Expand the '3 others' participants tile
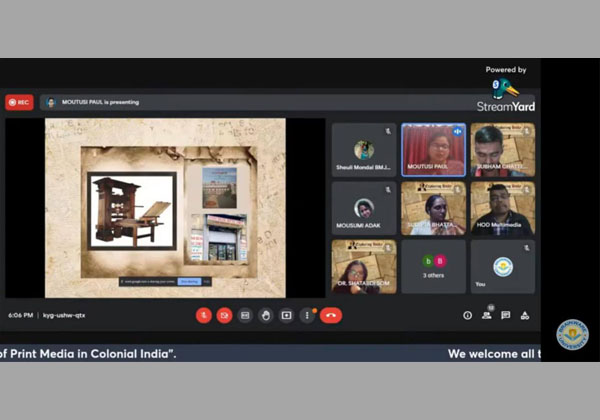This screenshot has height=420, width=600. coord(433,266)
